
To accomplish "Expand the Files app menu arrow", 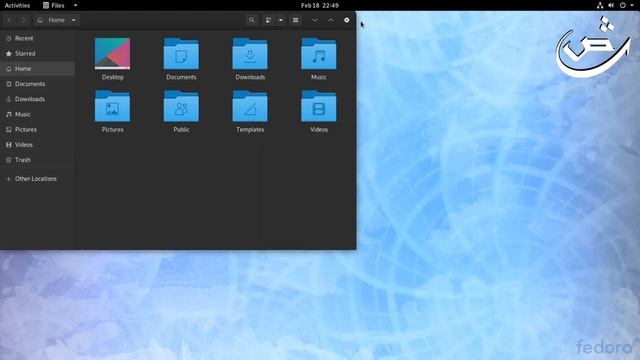I will pyautogui.click(x=76, y=5).
